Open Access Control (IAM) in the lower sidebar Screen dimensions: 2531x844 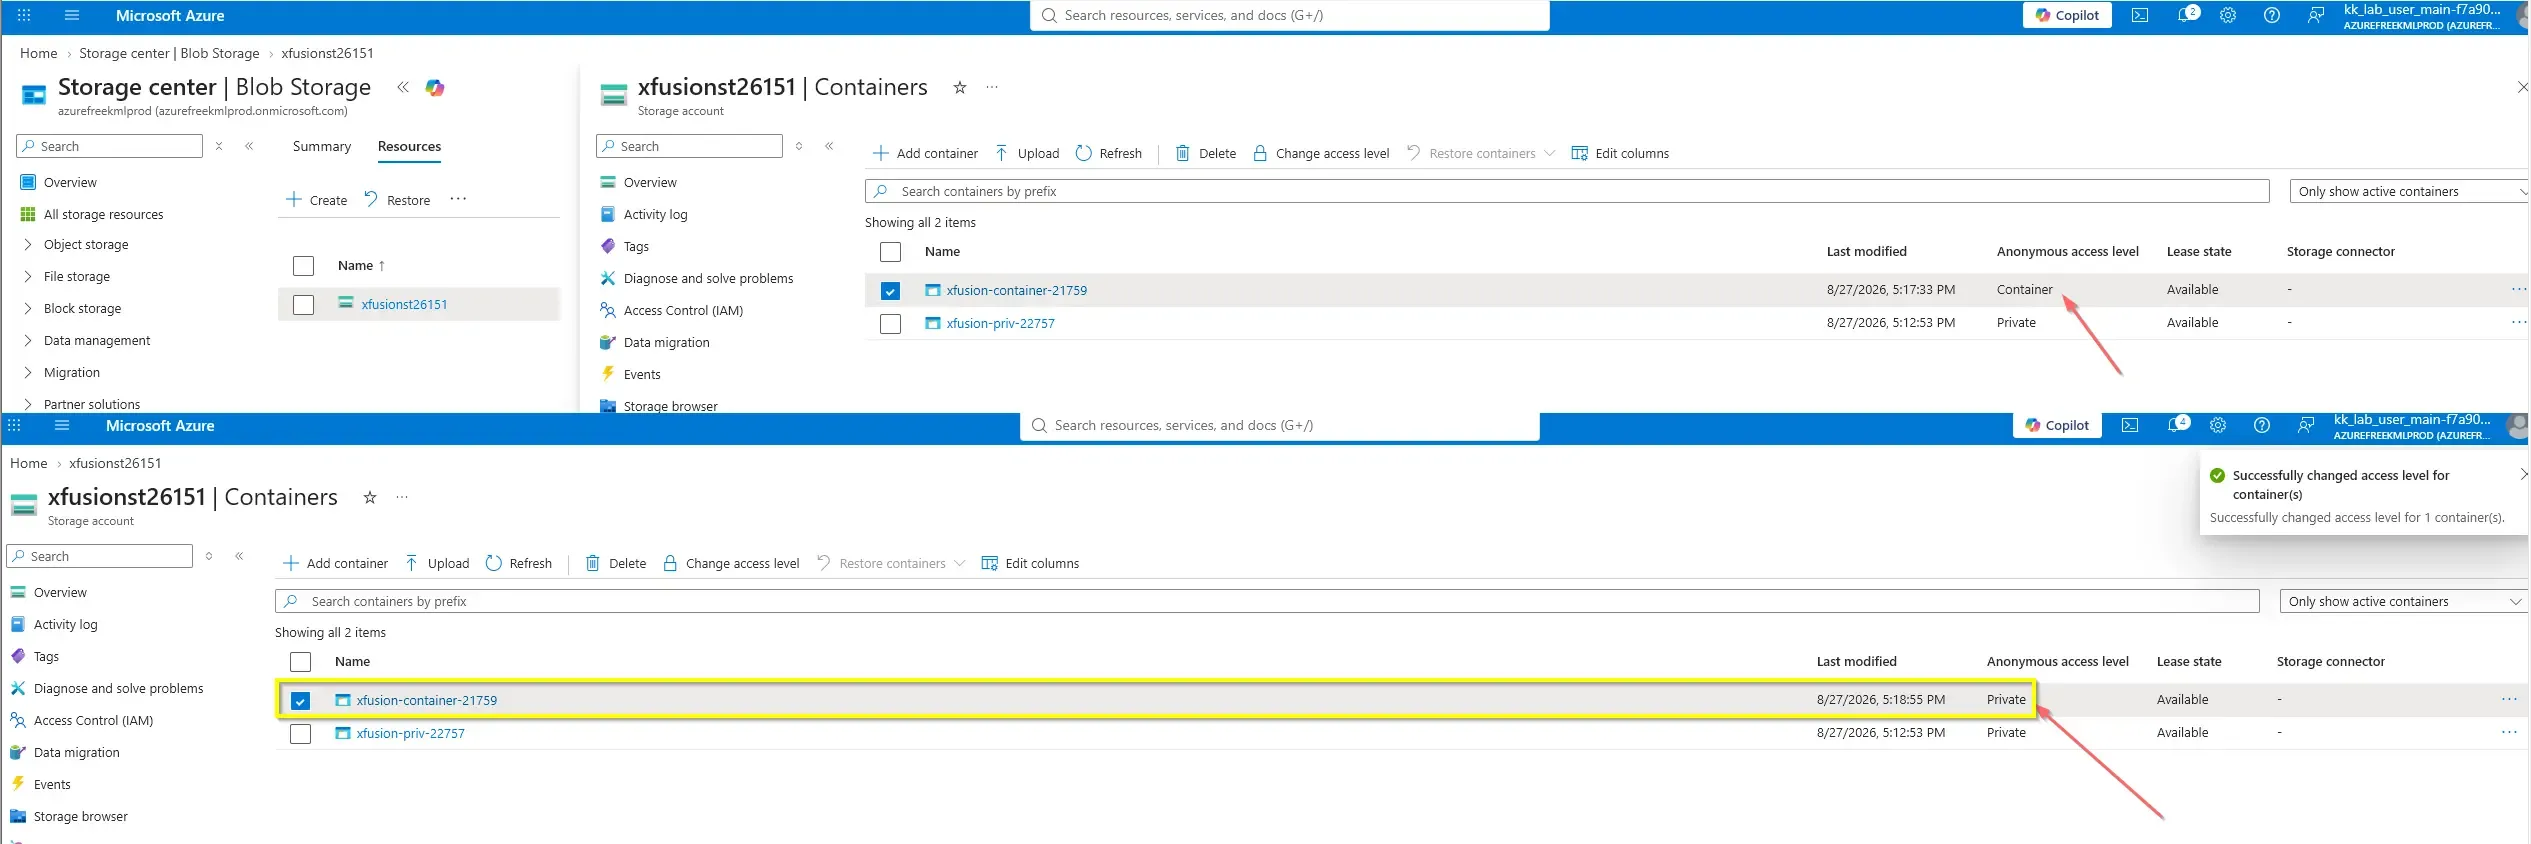tap(93, 721)
